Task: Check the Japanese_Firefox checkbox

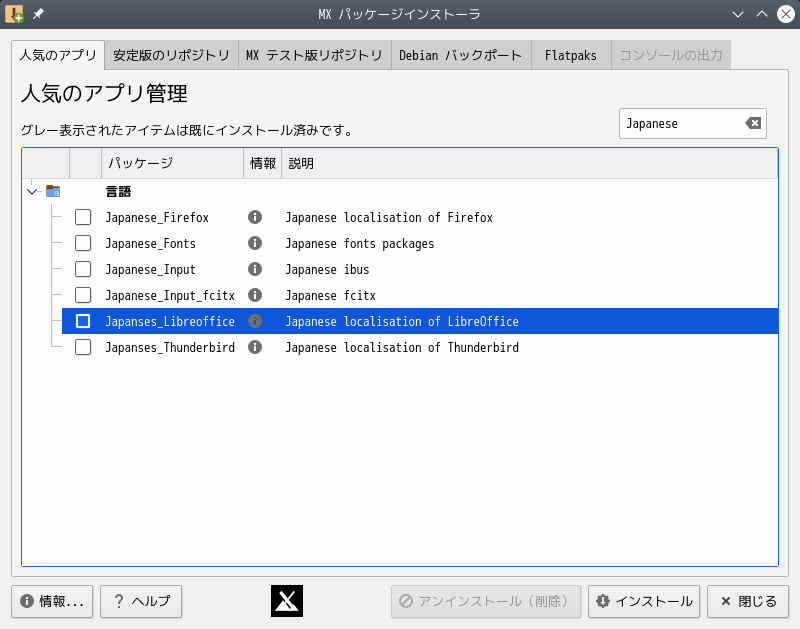Action: tap(83, 217)
